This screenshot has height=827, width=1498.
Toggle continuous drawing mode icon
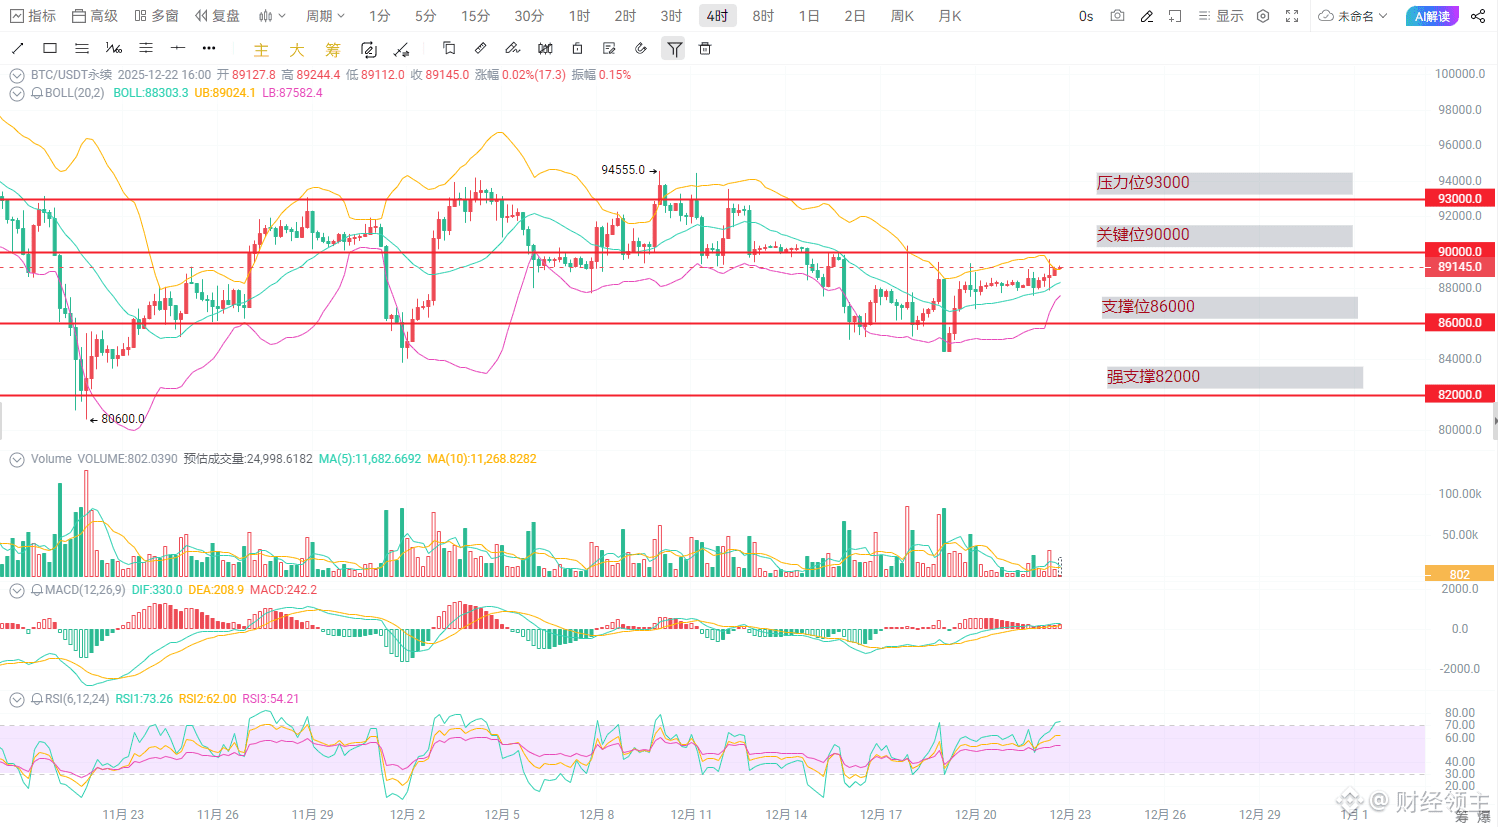click(x=368, y=49)
